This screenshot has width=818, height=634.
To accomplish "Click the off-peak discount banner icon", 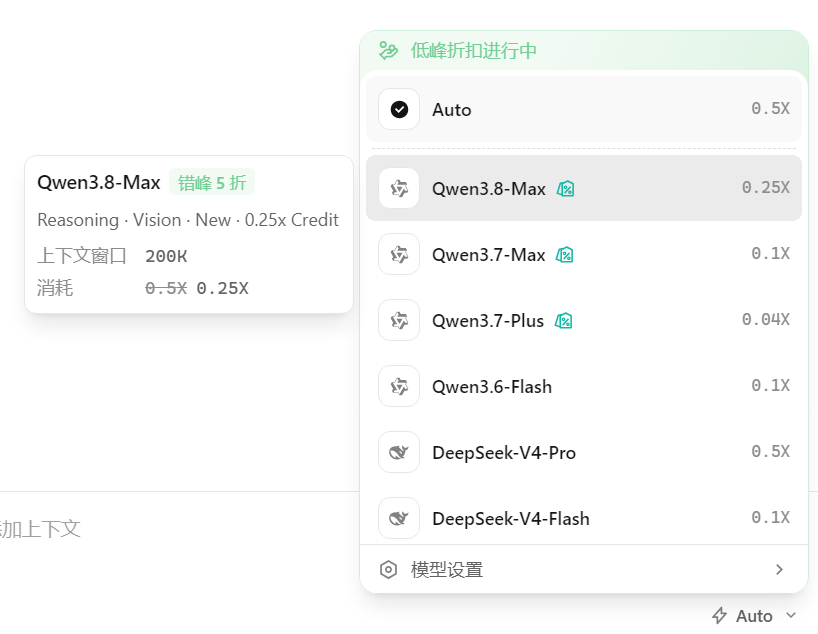I will [388, 51].
